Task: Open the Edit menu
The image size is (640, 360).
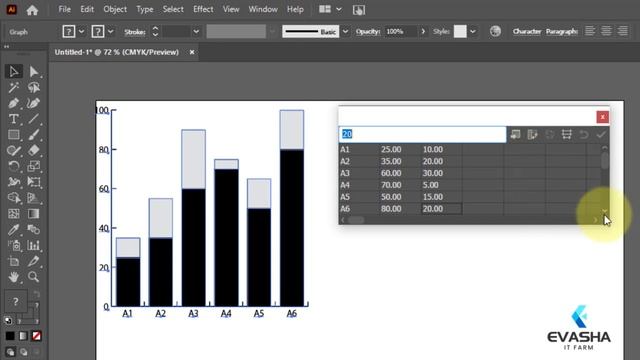Action: tap(87, 9)
